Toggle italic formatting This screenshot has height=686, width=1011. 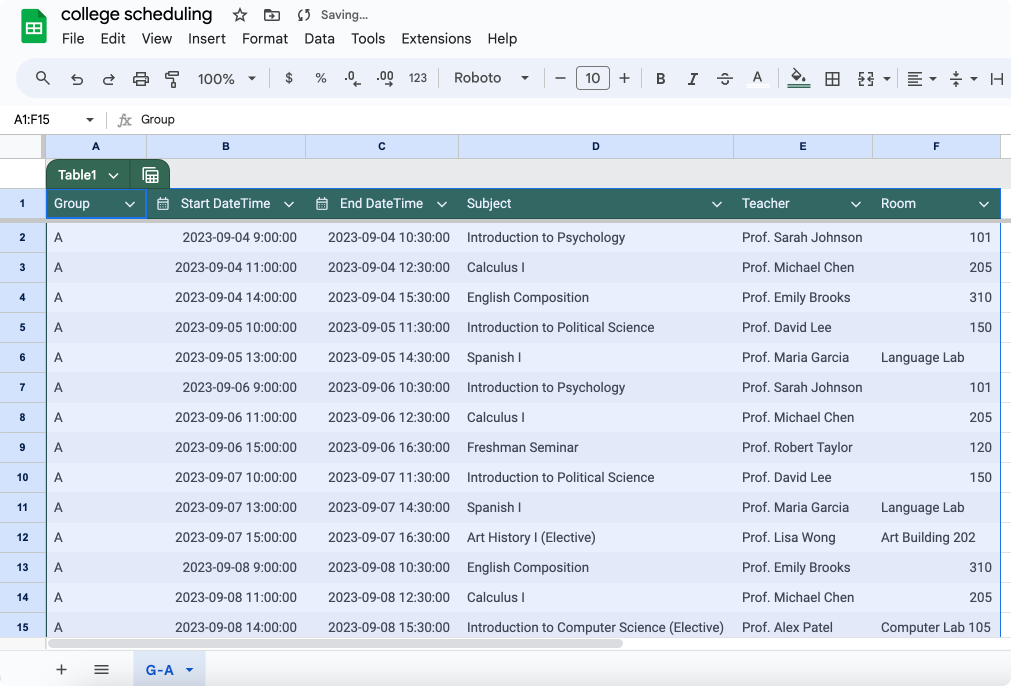(x=692, y=79)
